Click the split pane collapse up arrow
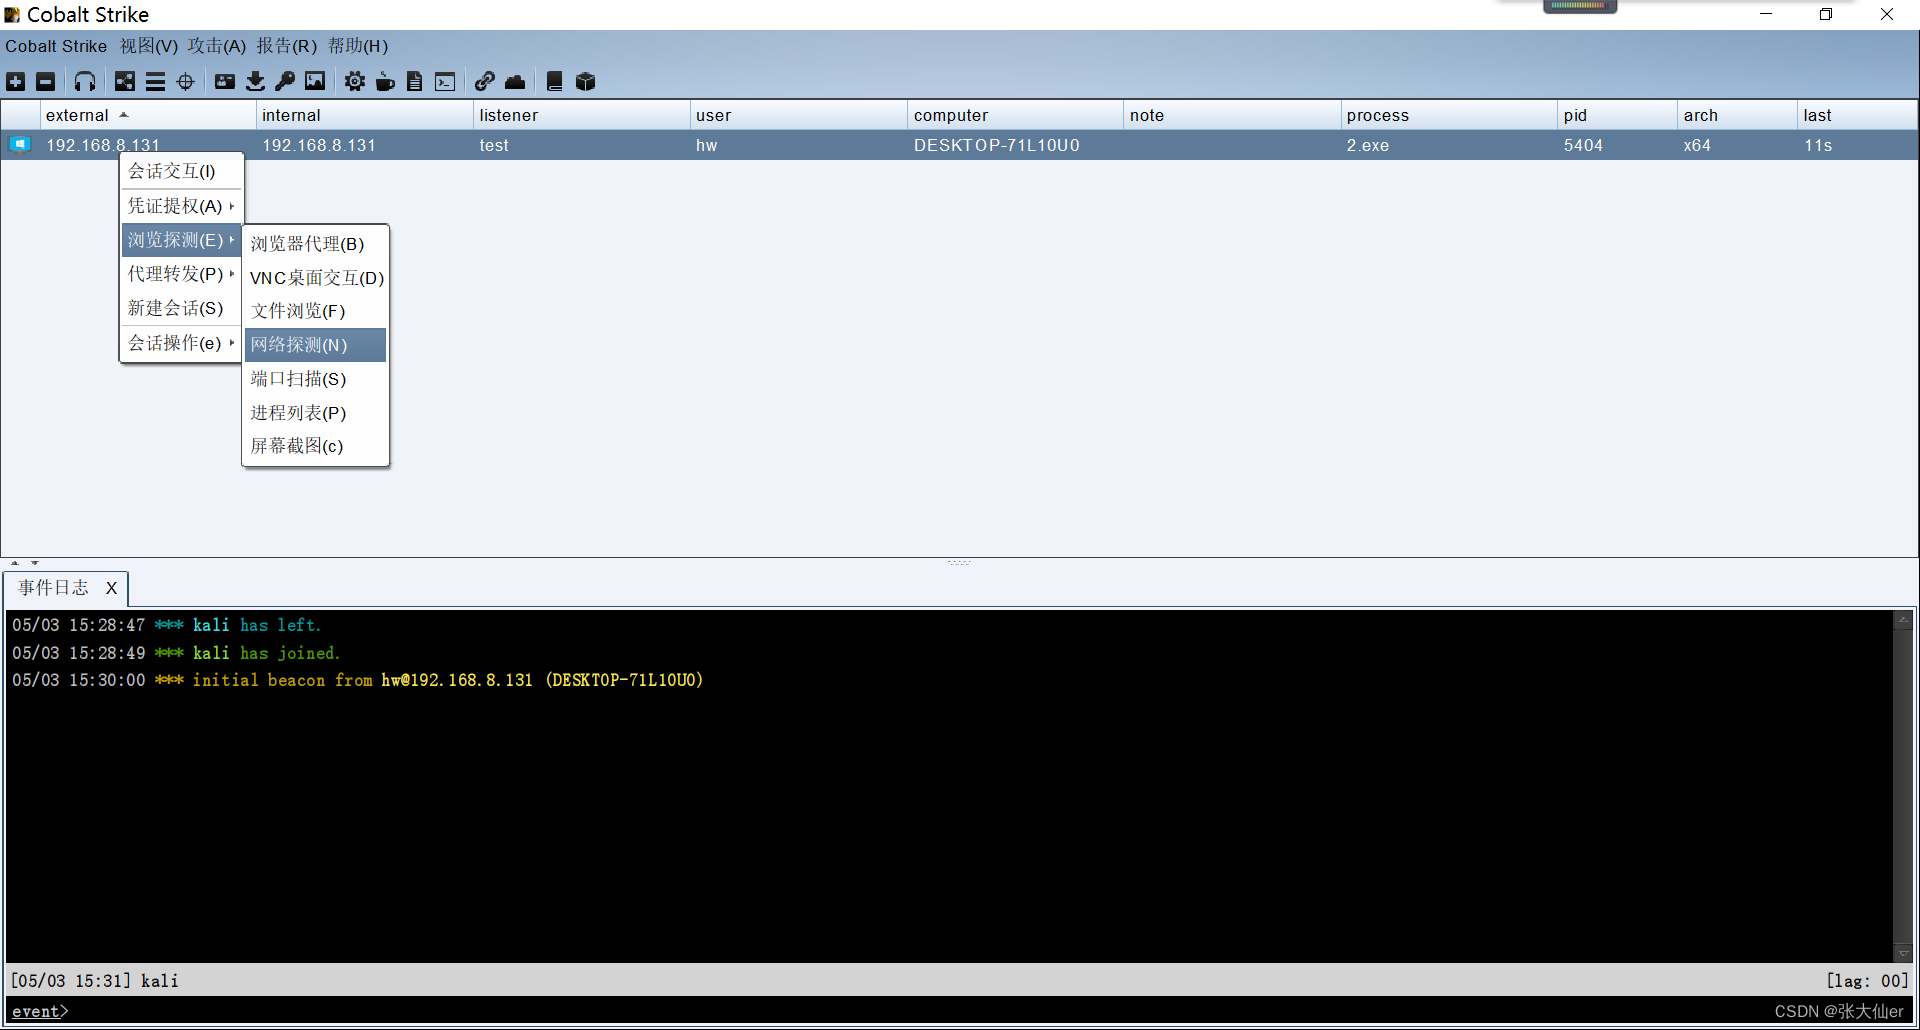Viewport: 1920px width, 1030px height. coord(15,563)
